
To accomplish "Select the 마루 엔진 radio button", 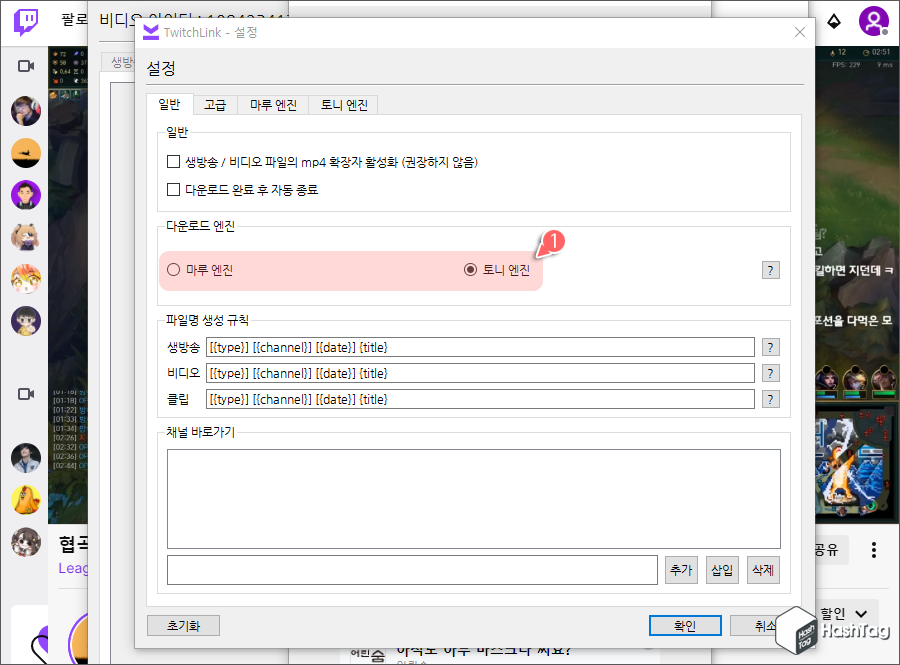I will 171,270.
